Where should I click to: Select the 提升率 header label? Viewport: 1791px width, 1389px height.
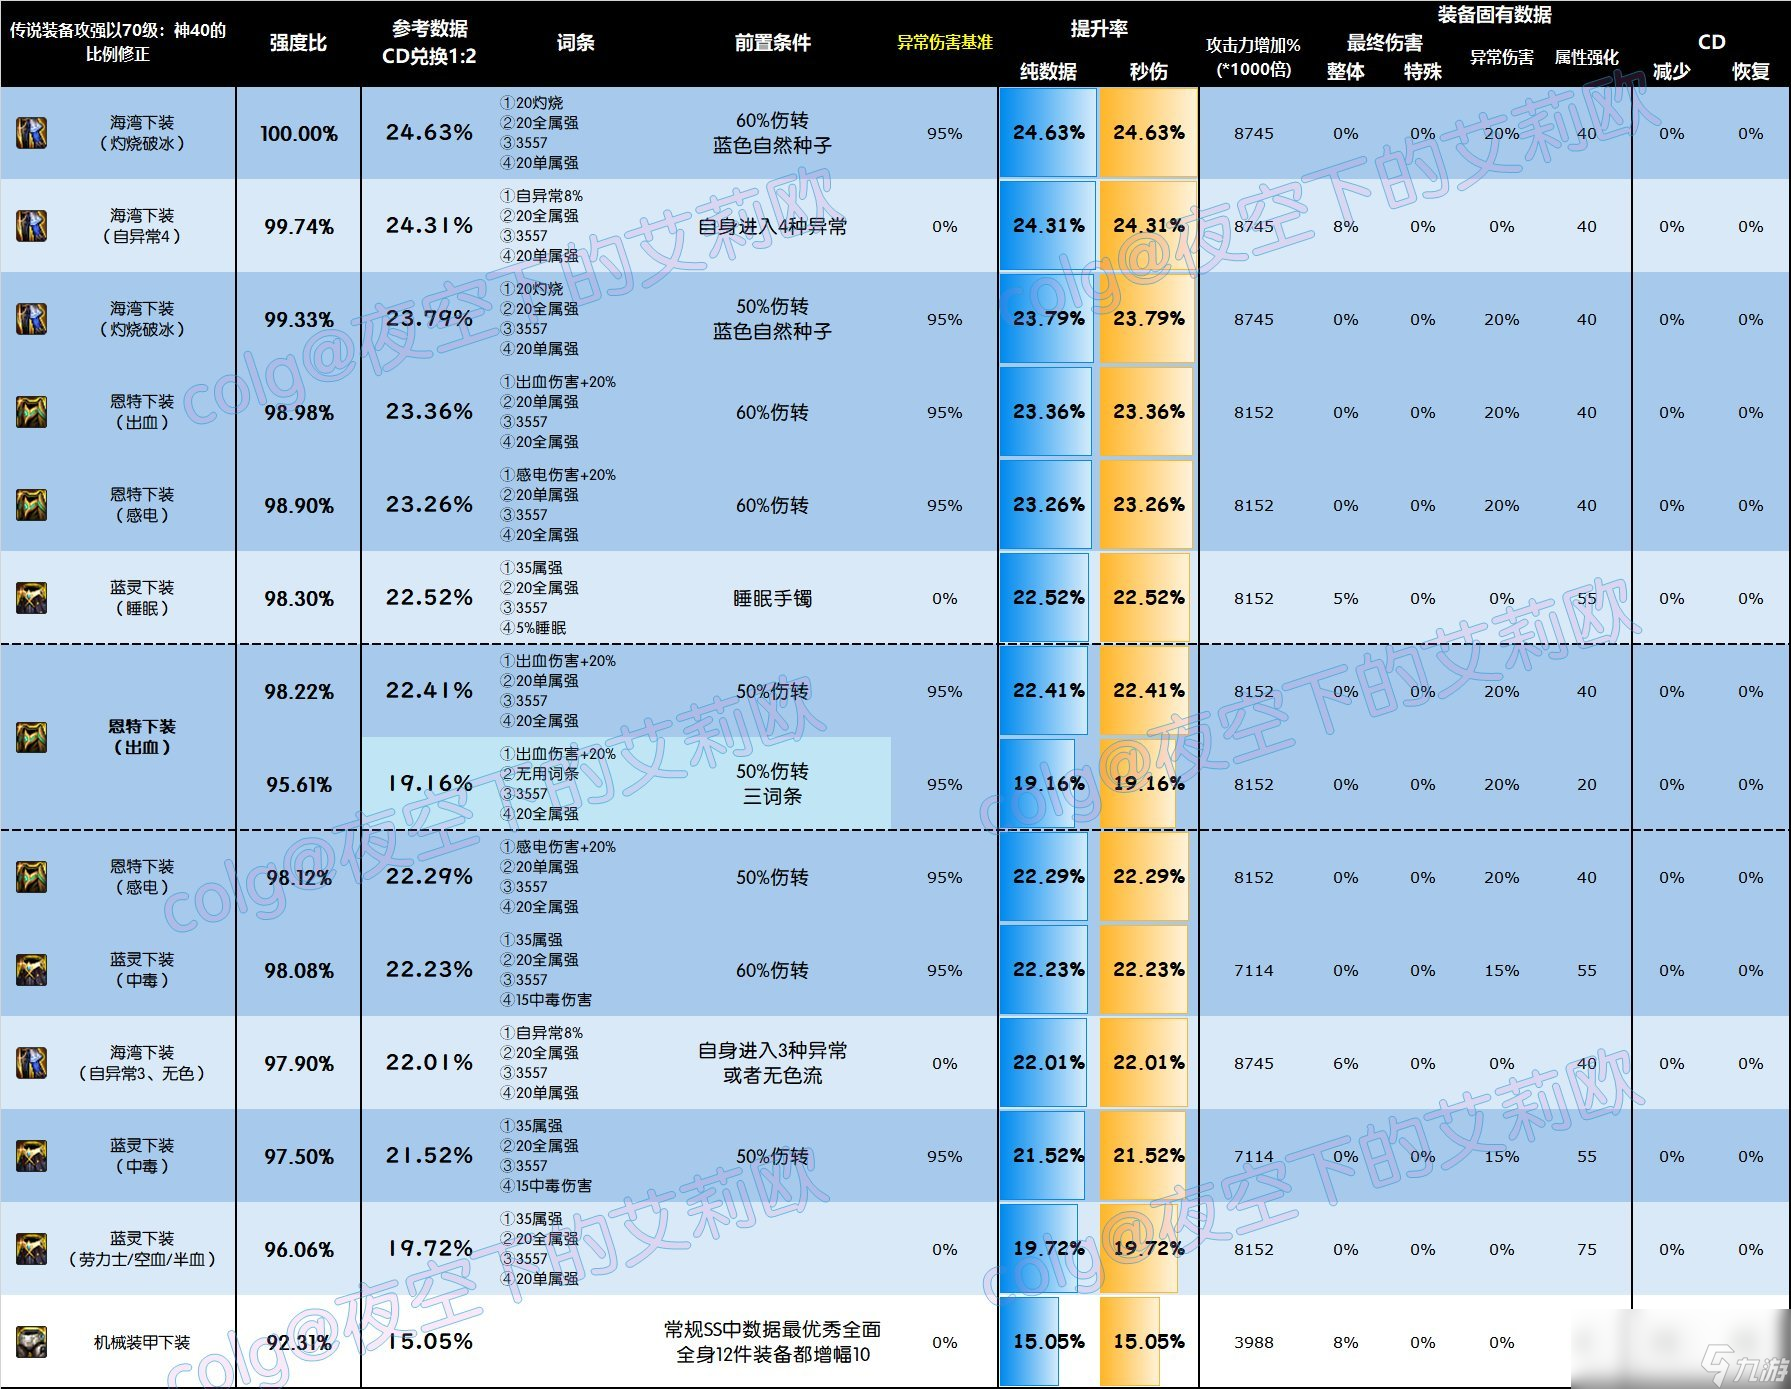[x=1098, y=29]
